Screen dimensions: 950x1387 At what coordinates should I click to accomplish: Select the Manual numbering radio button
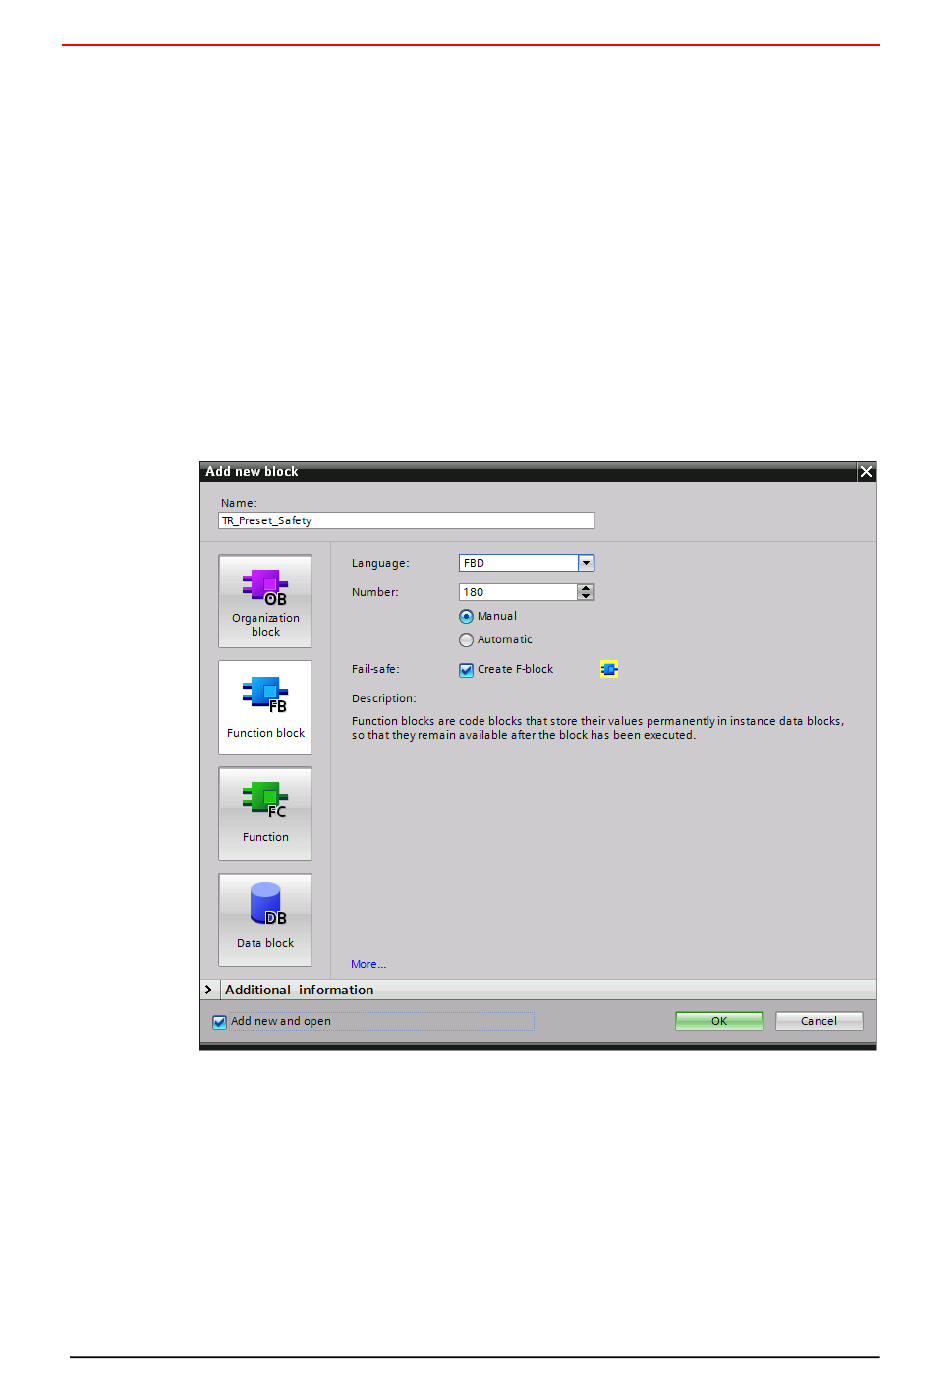click(x=466, y=617)
